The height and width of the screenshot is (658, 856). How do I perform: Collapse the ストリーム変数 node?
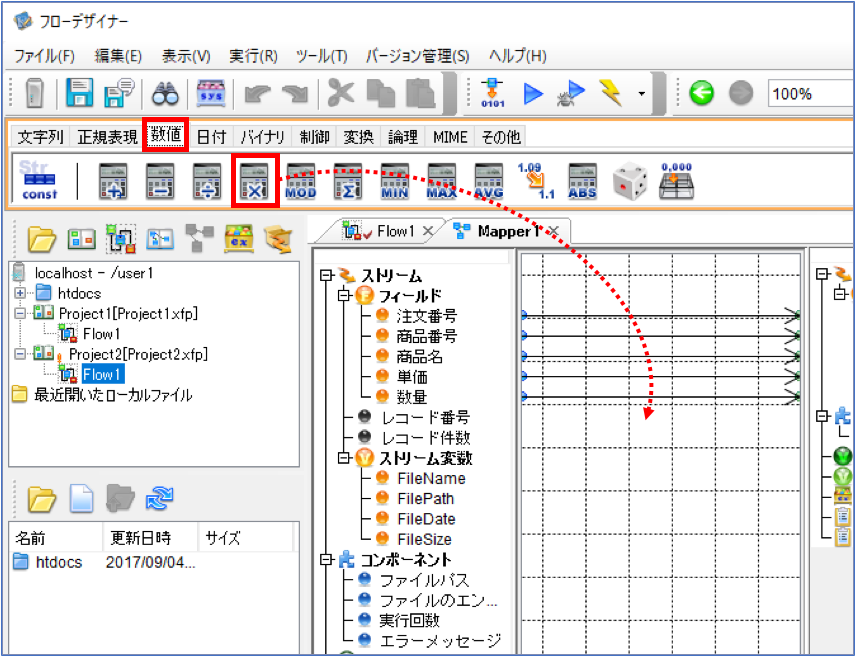(x=343, y=458)
